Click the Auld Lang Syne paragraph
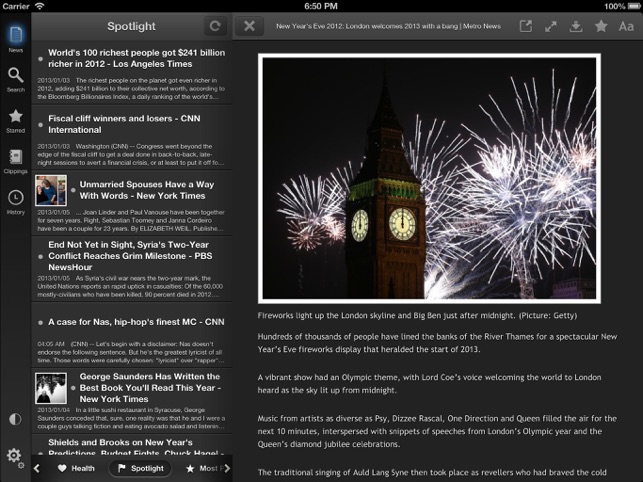 pyautogui.click(x=432, y=472)
